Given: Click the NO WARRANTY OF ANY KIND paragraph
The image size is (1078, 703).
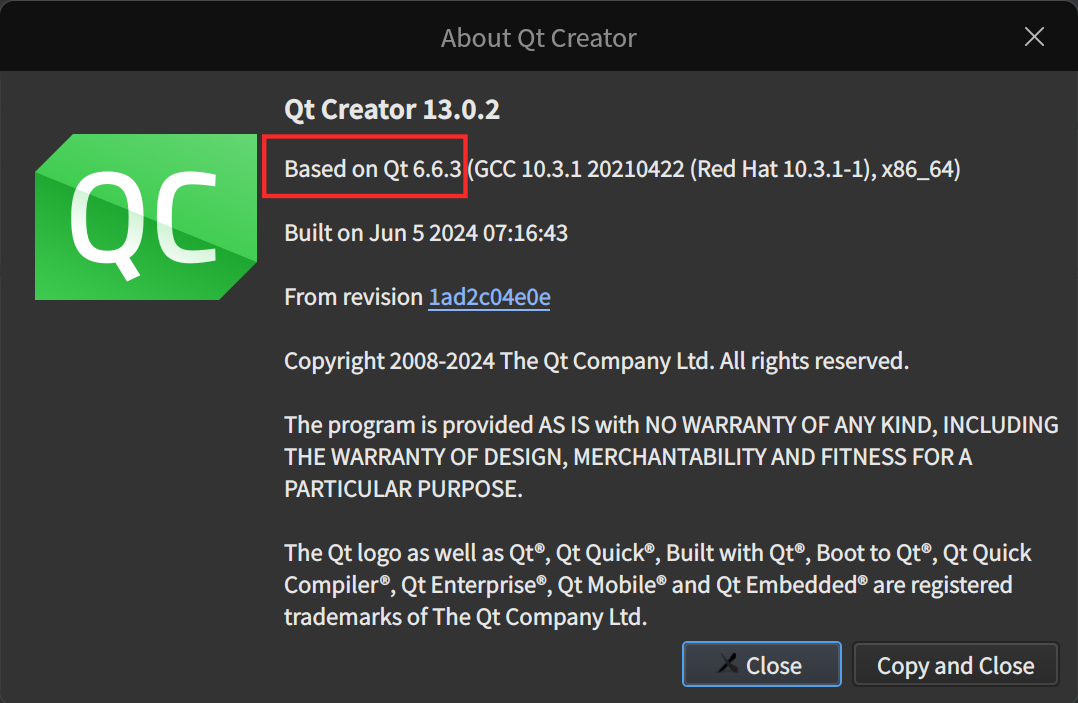Looking at the screenshot, I should pos(671,456).
